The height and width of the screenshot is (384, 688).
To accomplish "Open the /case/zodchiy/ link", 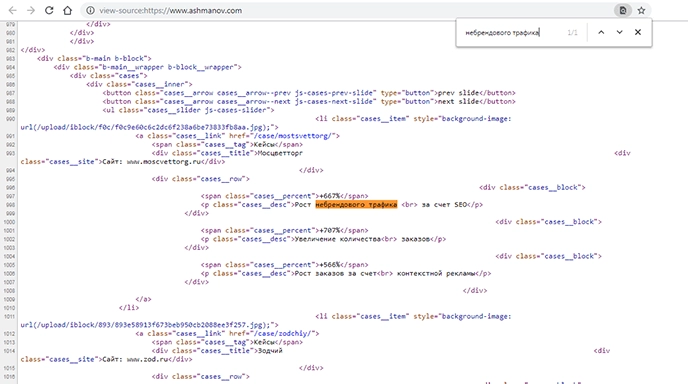I will (283, 333).
